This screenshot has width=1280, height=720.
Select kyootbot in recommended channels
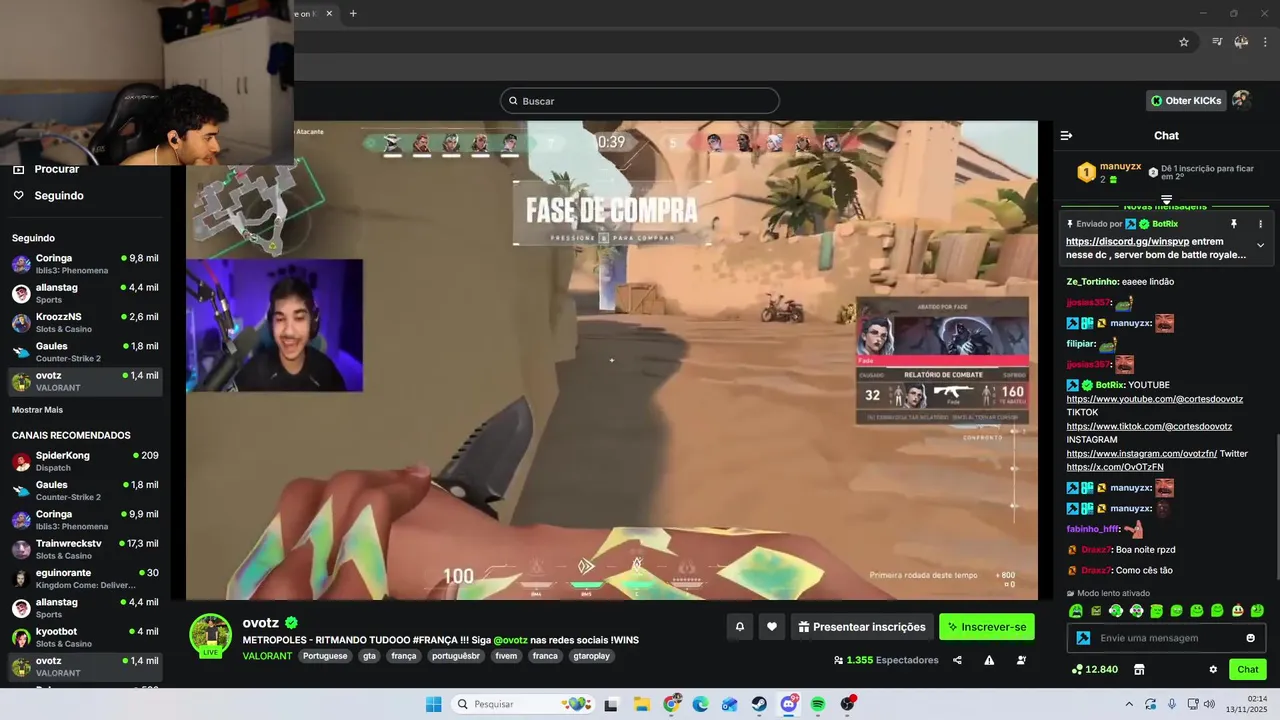[x=85, y=637]
